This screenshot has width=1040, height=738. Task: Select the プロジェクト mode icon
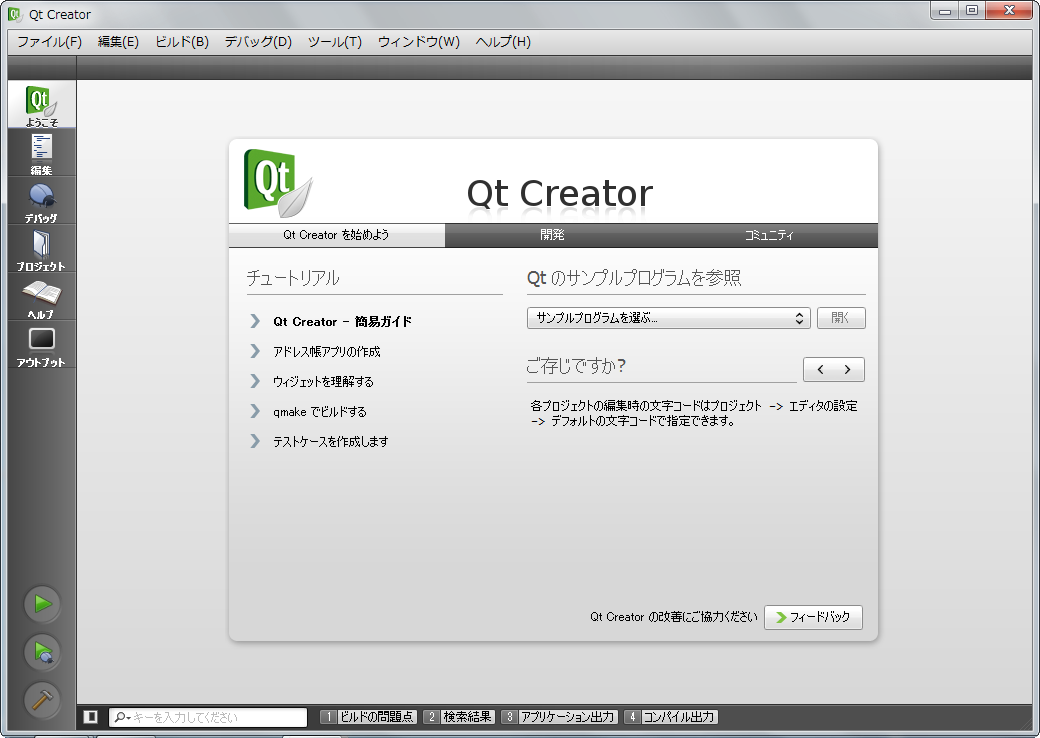(41, 249)
